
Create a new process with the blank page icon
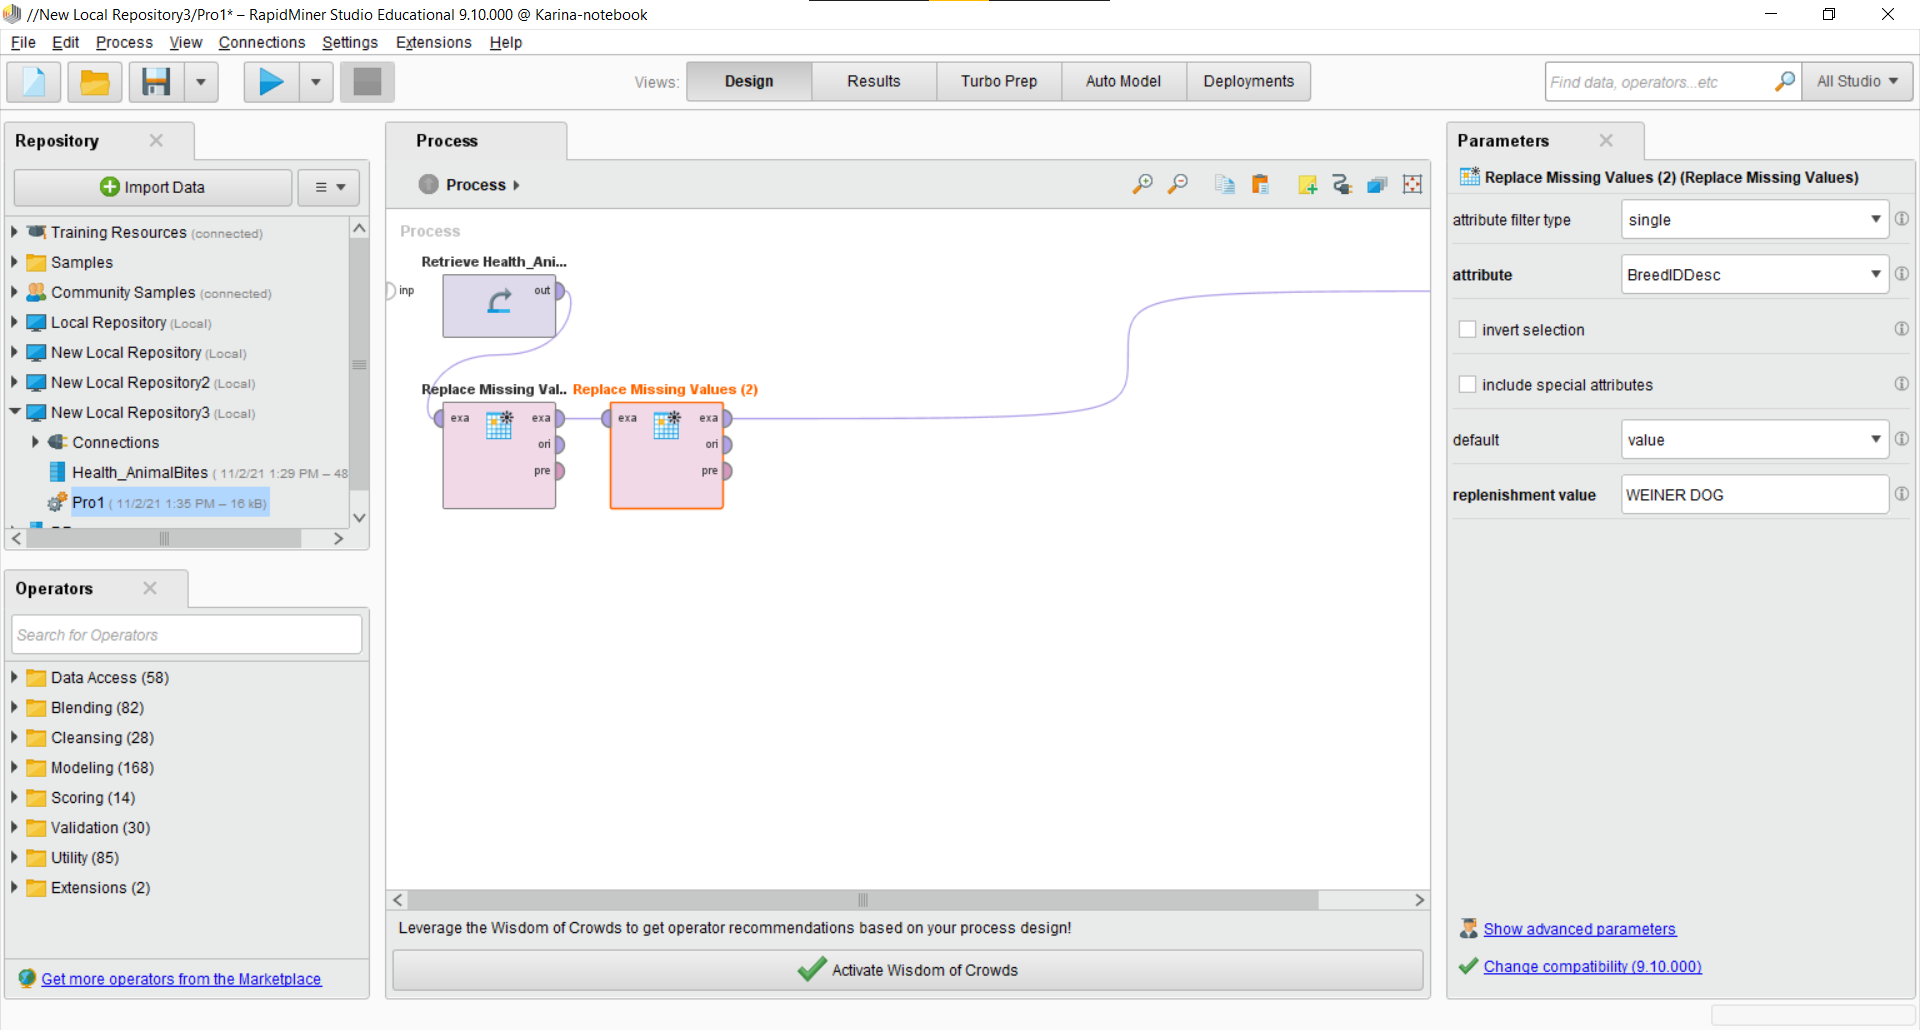tap(34, 82)
